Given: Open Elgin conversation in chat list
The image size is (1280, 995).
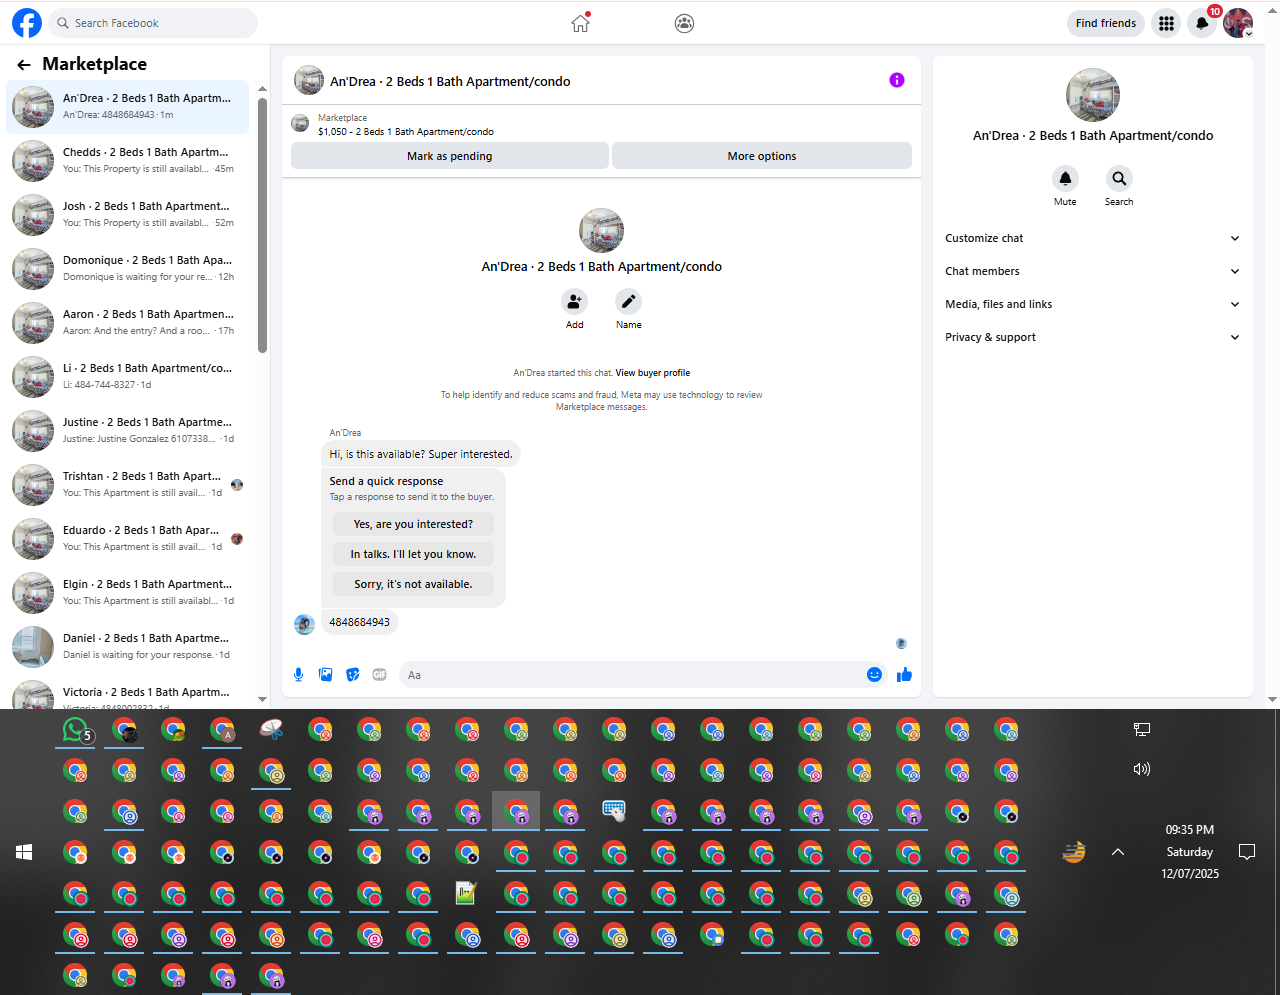Looking at the screenshot, I should coord(128,593).
